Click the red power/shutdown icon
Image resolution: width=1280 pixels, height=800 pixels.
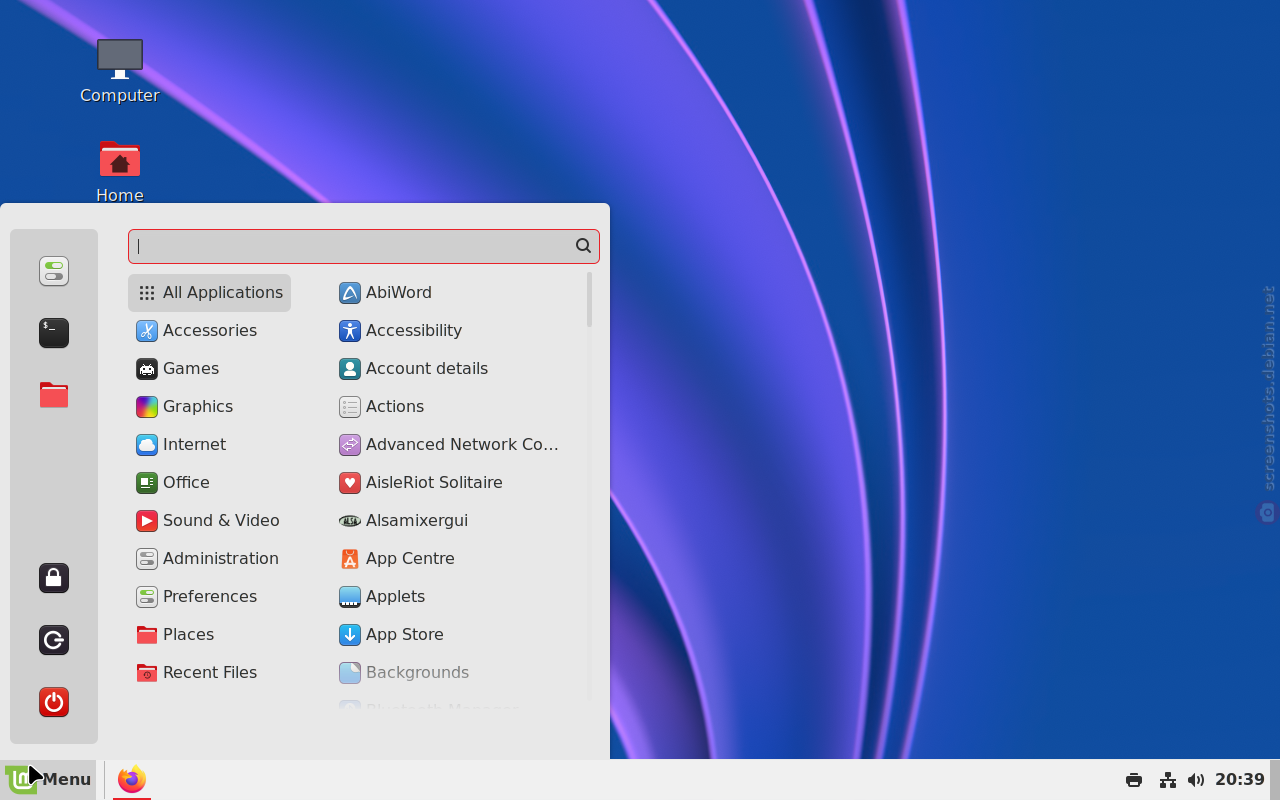[x=54, y=702]
